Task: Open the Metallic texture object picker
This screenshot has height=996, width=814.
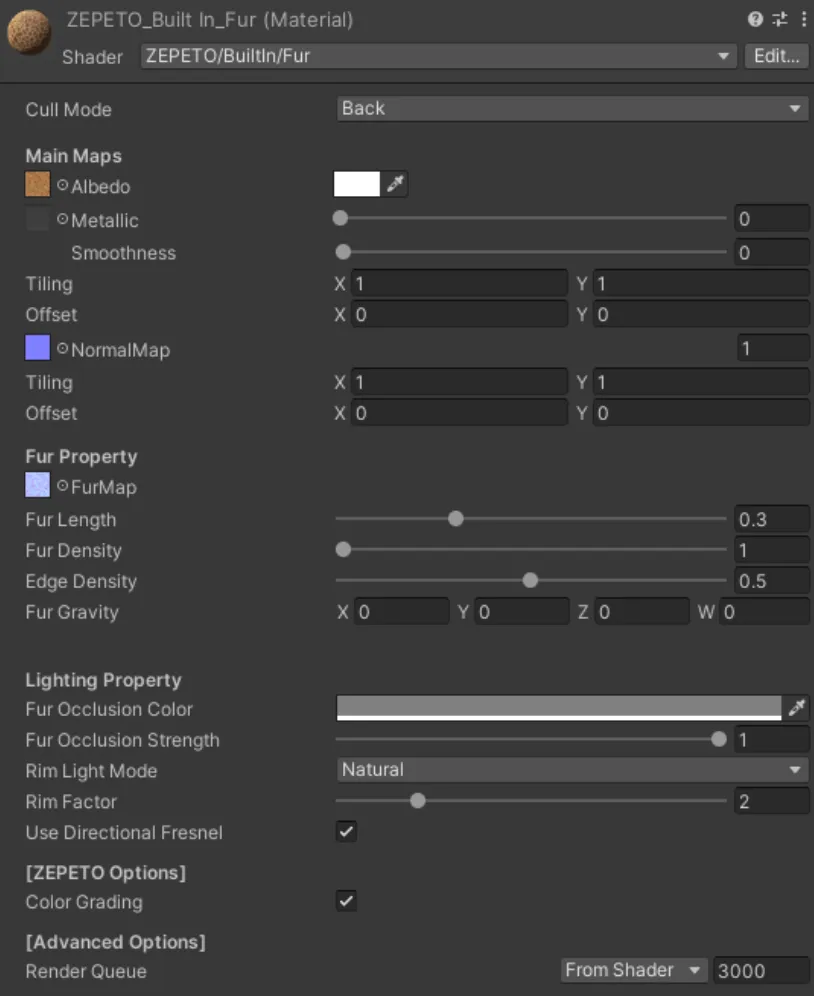Action: tap(62, 219)
